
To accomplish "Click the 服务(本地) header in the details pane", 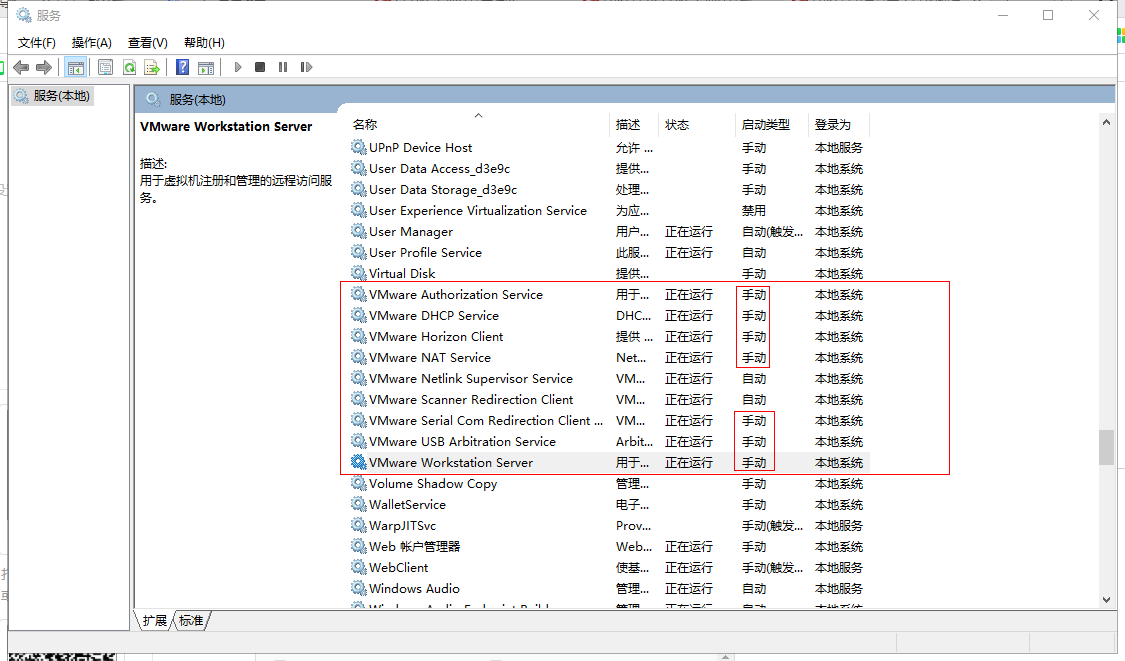I will pyautogui.click(x=197, y=100).
